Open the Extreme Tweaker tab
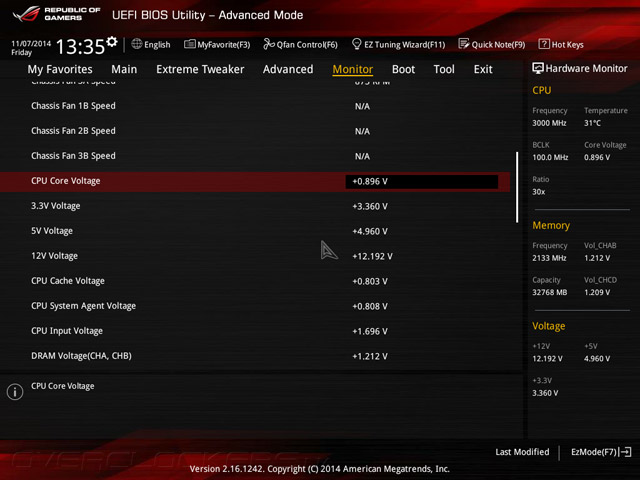640x480 pixels. click(200, 69)
